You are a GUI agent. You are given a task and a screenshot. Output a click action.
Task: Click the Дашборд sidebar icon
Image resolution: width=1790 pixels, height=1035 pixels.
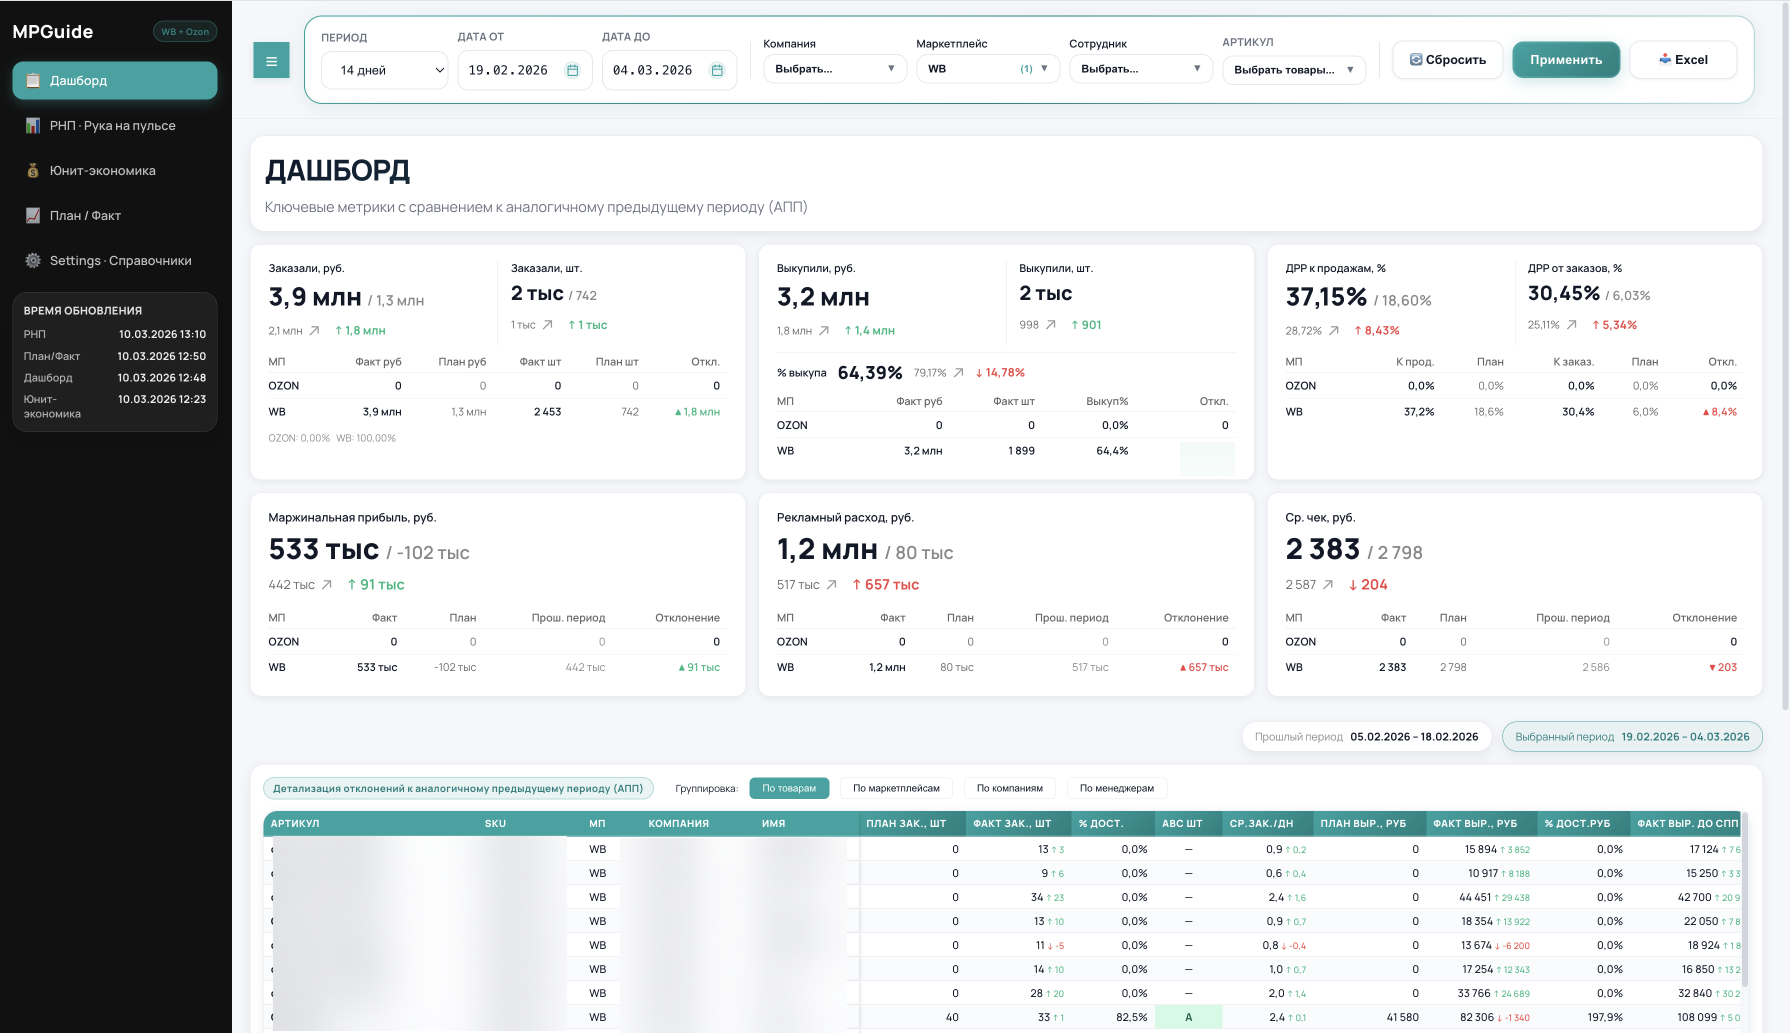pyautogui.click(x=33, y=80)
